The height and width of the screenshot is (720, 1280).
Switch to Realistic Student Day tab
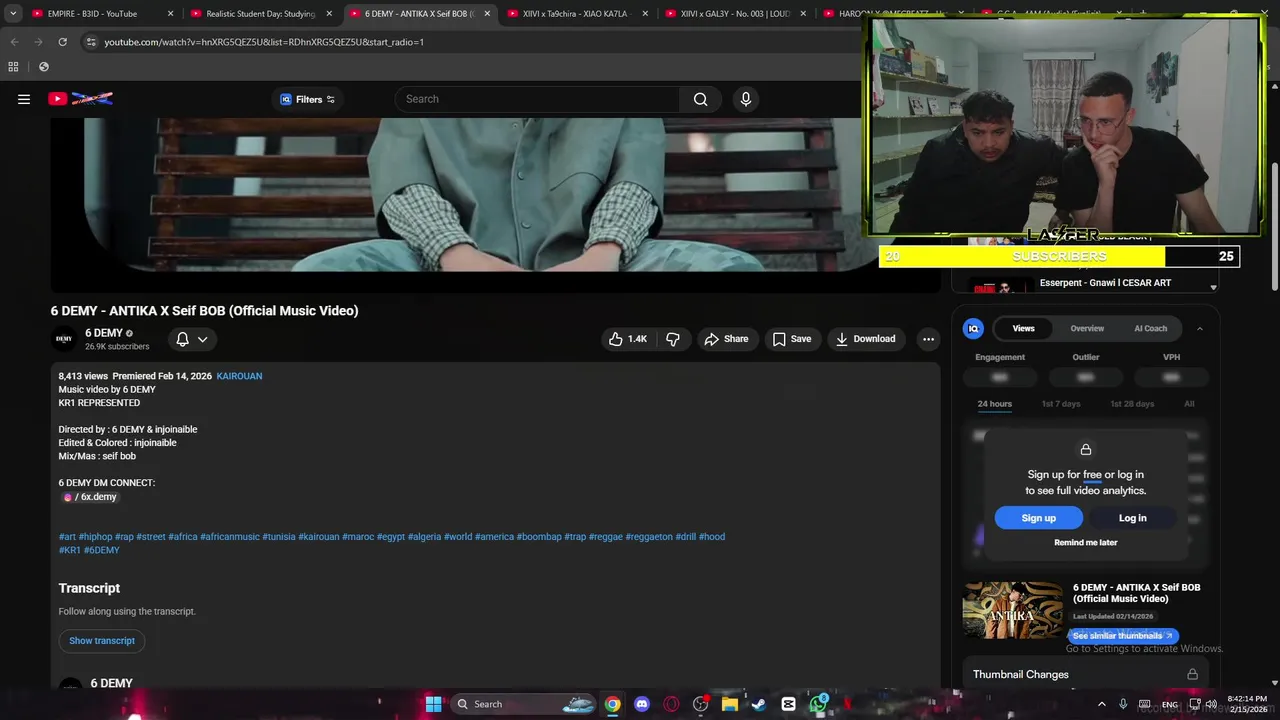click(x=260, y=14)
